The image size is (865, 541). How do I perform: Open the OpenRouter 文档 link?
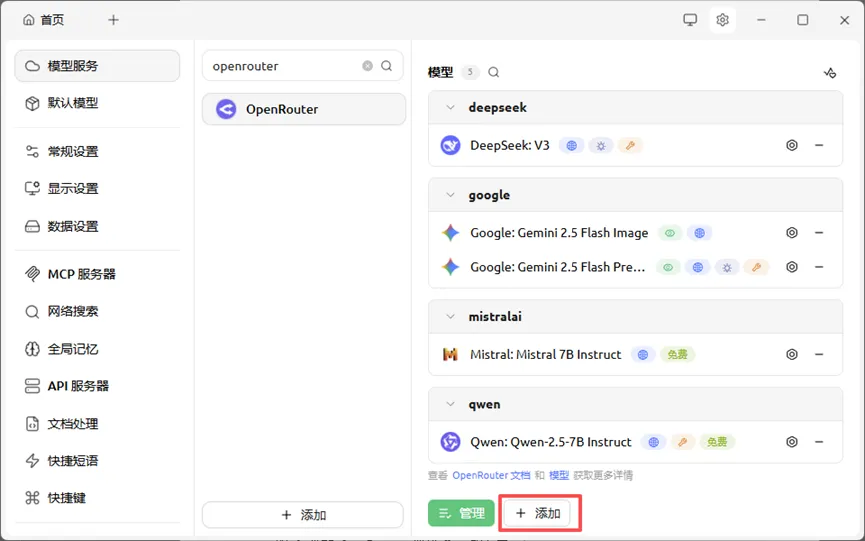tap(491, 475)
